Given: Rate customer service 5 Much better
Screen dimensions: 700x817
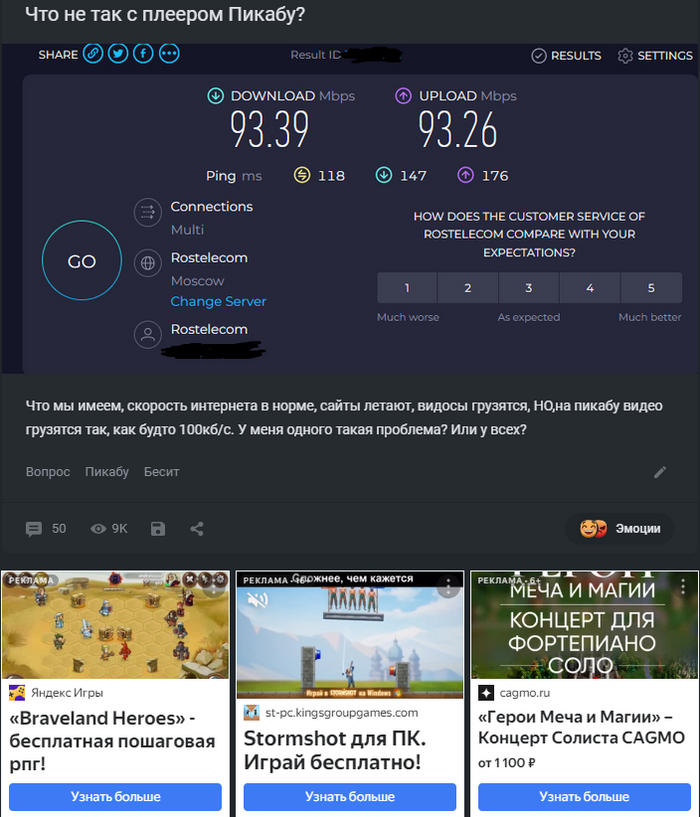Looking at the screenshot, I should point(651,288).
